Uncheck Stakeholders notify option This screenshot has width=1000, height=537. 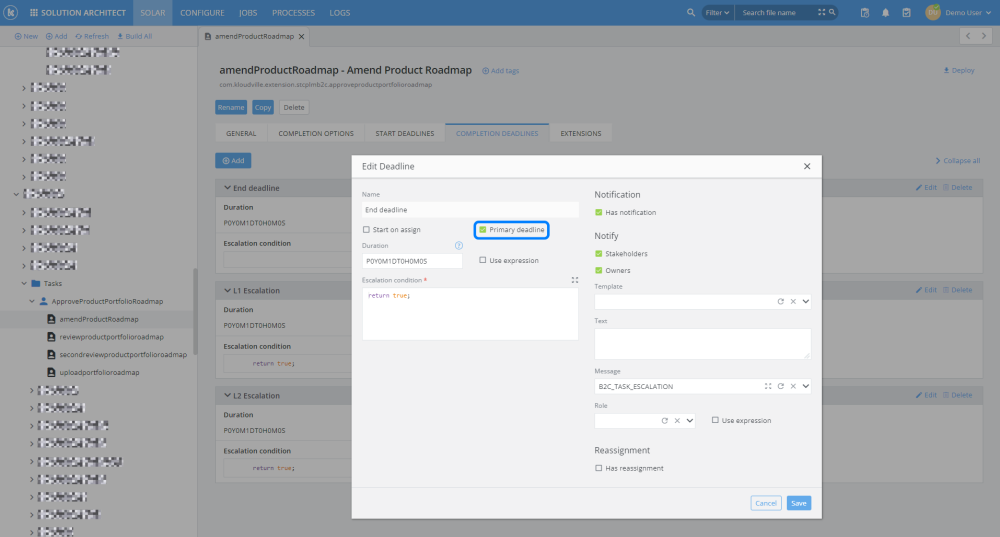click(x=598, y=254)
